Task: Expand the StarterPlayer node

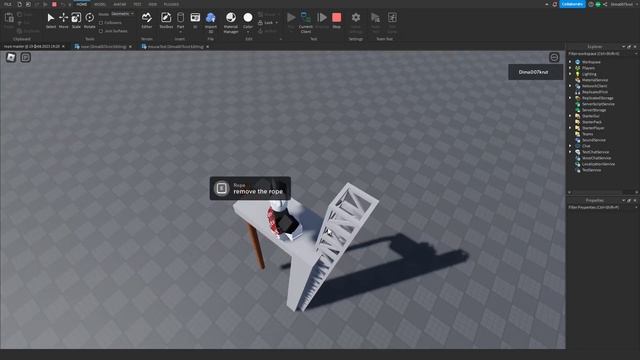Action: [570, 128]
